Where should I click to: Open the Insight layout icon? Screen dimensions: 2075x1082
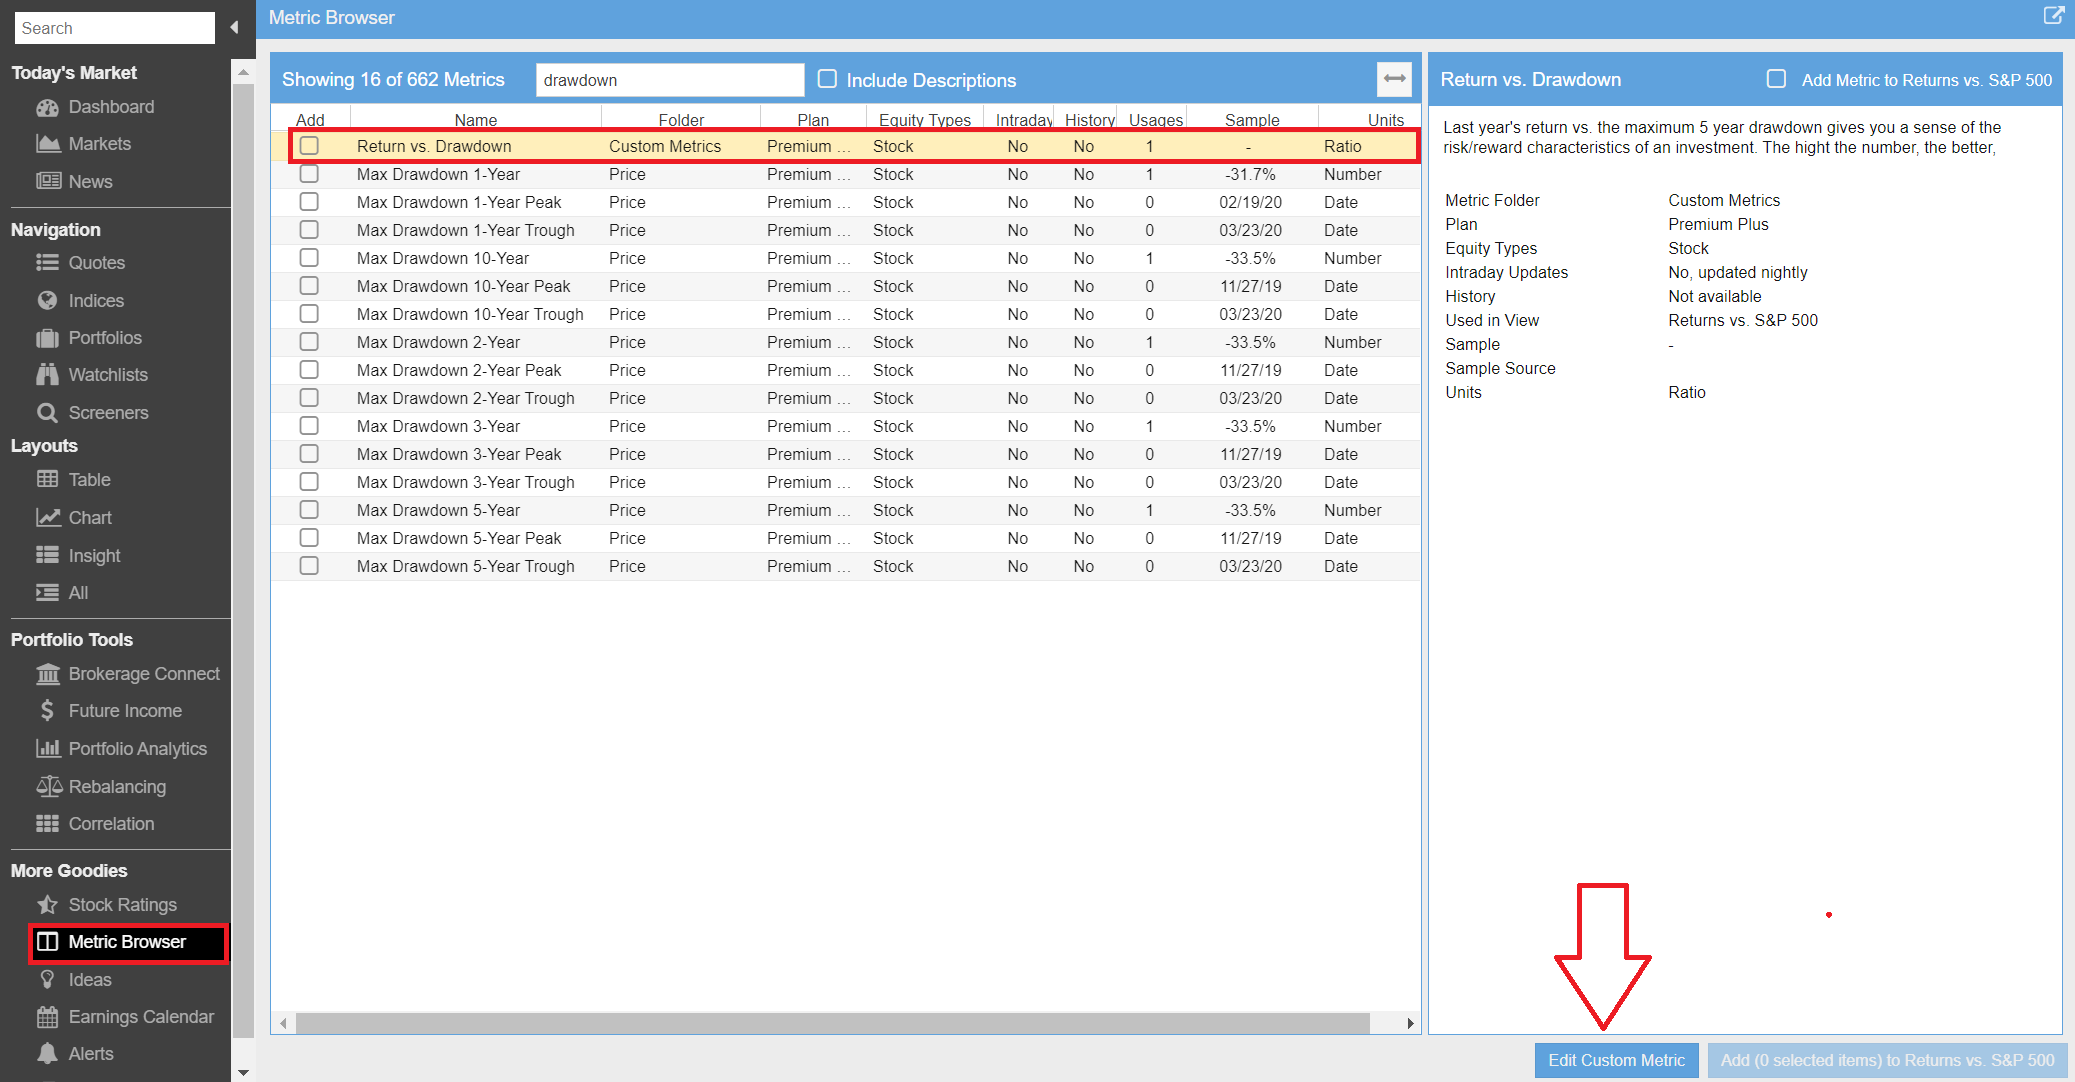(47, 555)
